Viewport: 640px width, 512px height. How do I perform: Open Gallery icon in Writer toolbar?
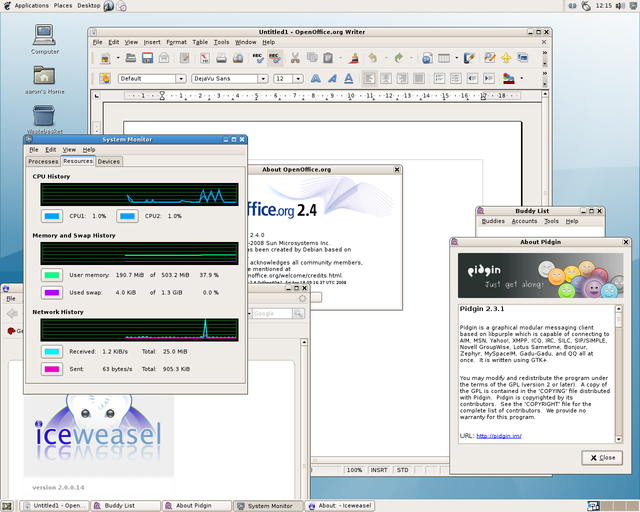pyautogui.click(x=523, y=58)
